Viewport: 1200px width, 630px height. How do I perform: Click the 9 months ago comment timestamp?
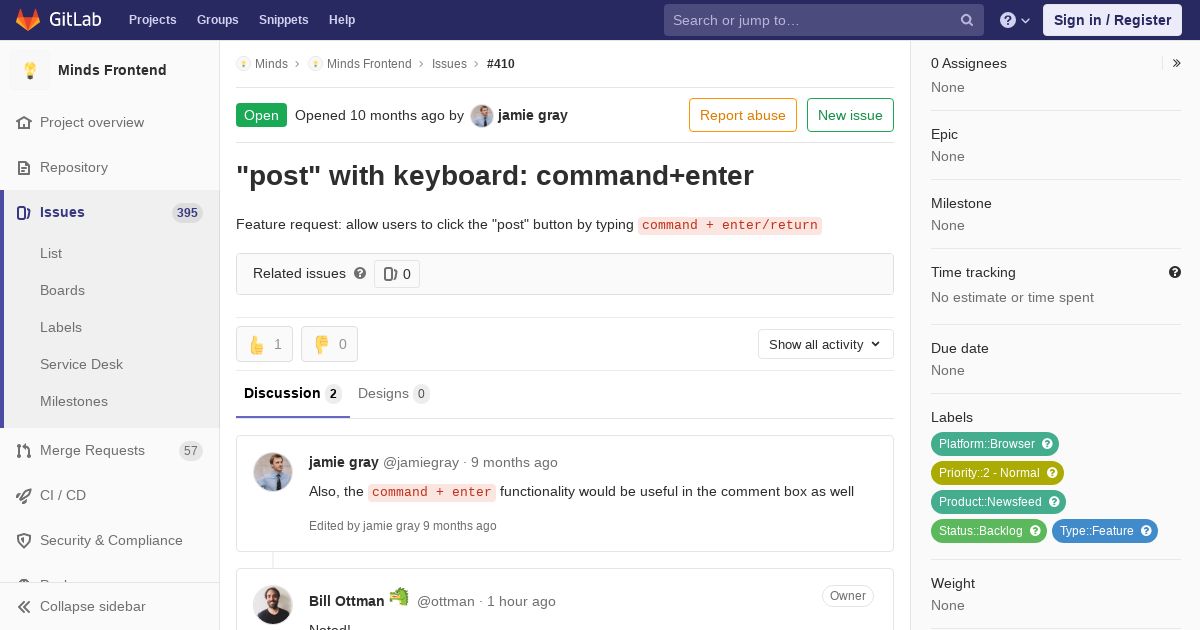(x=514, y=462)
